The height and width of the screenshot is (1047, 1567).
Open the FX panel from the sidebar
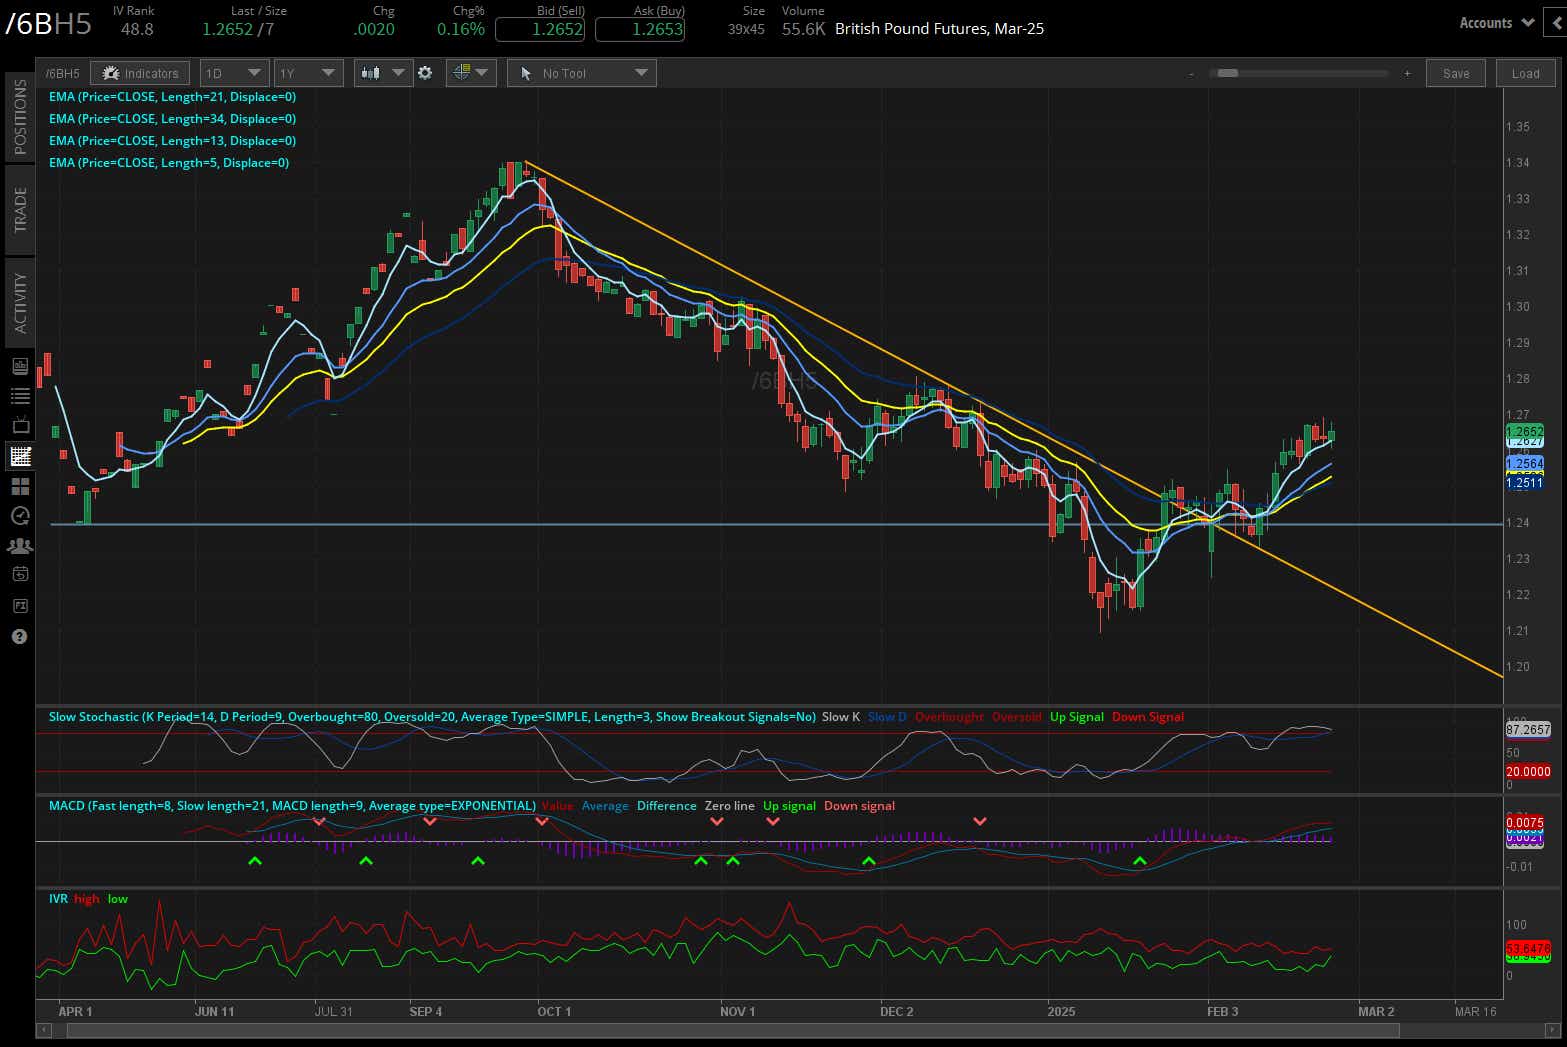(20, 606)
